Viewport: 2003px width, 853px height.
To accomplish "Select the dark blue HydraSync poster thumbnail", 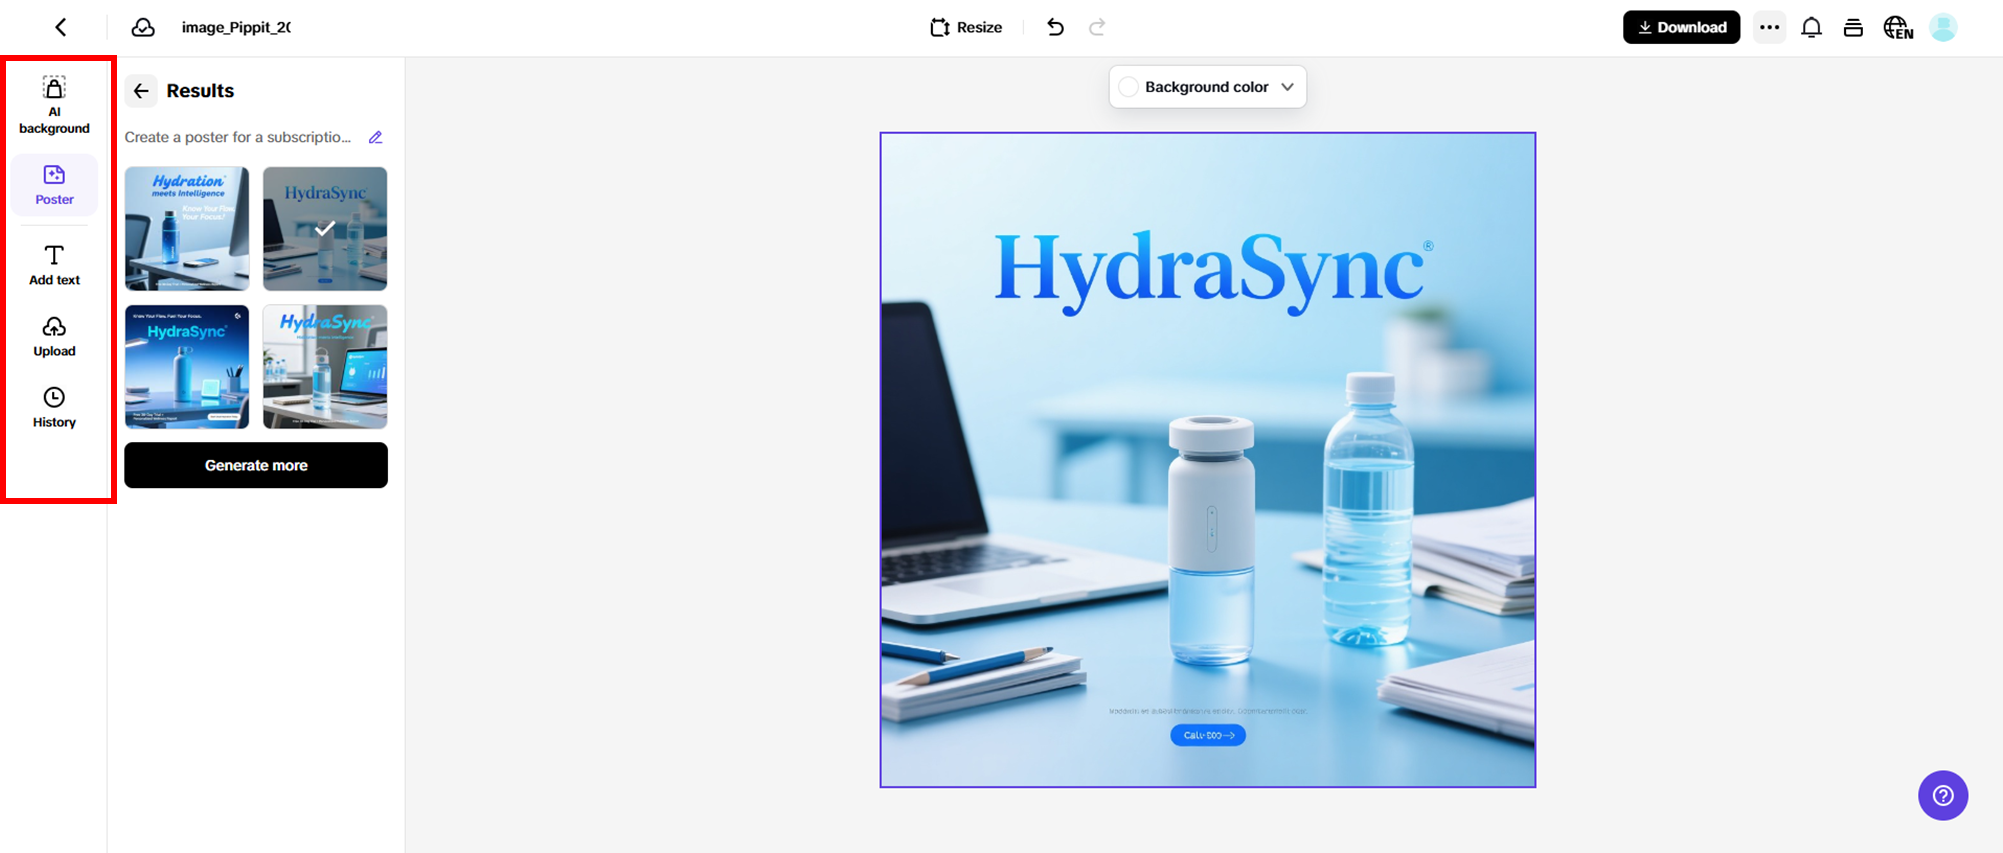I will (187, 367).
